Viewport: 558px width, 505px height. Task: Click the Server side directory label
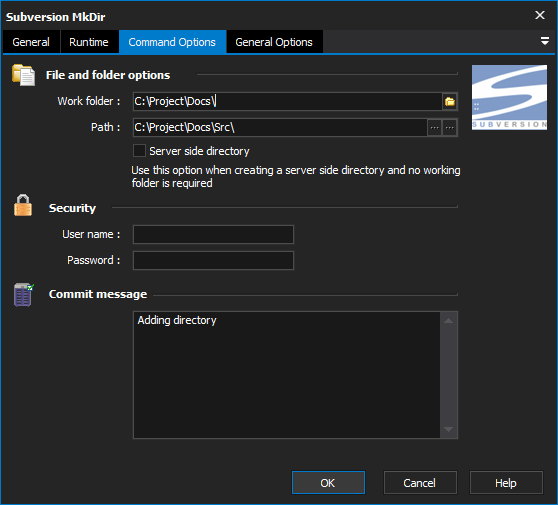pos(199,151)
